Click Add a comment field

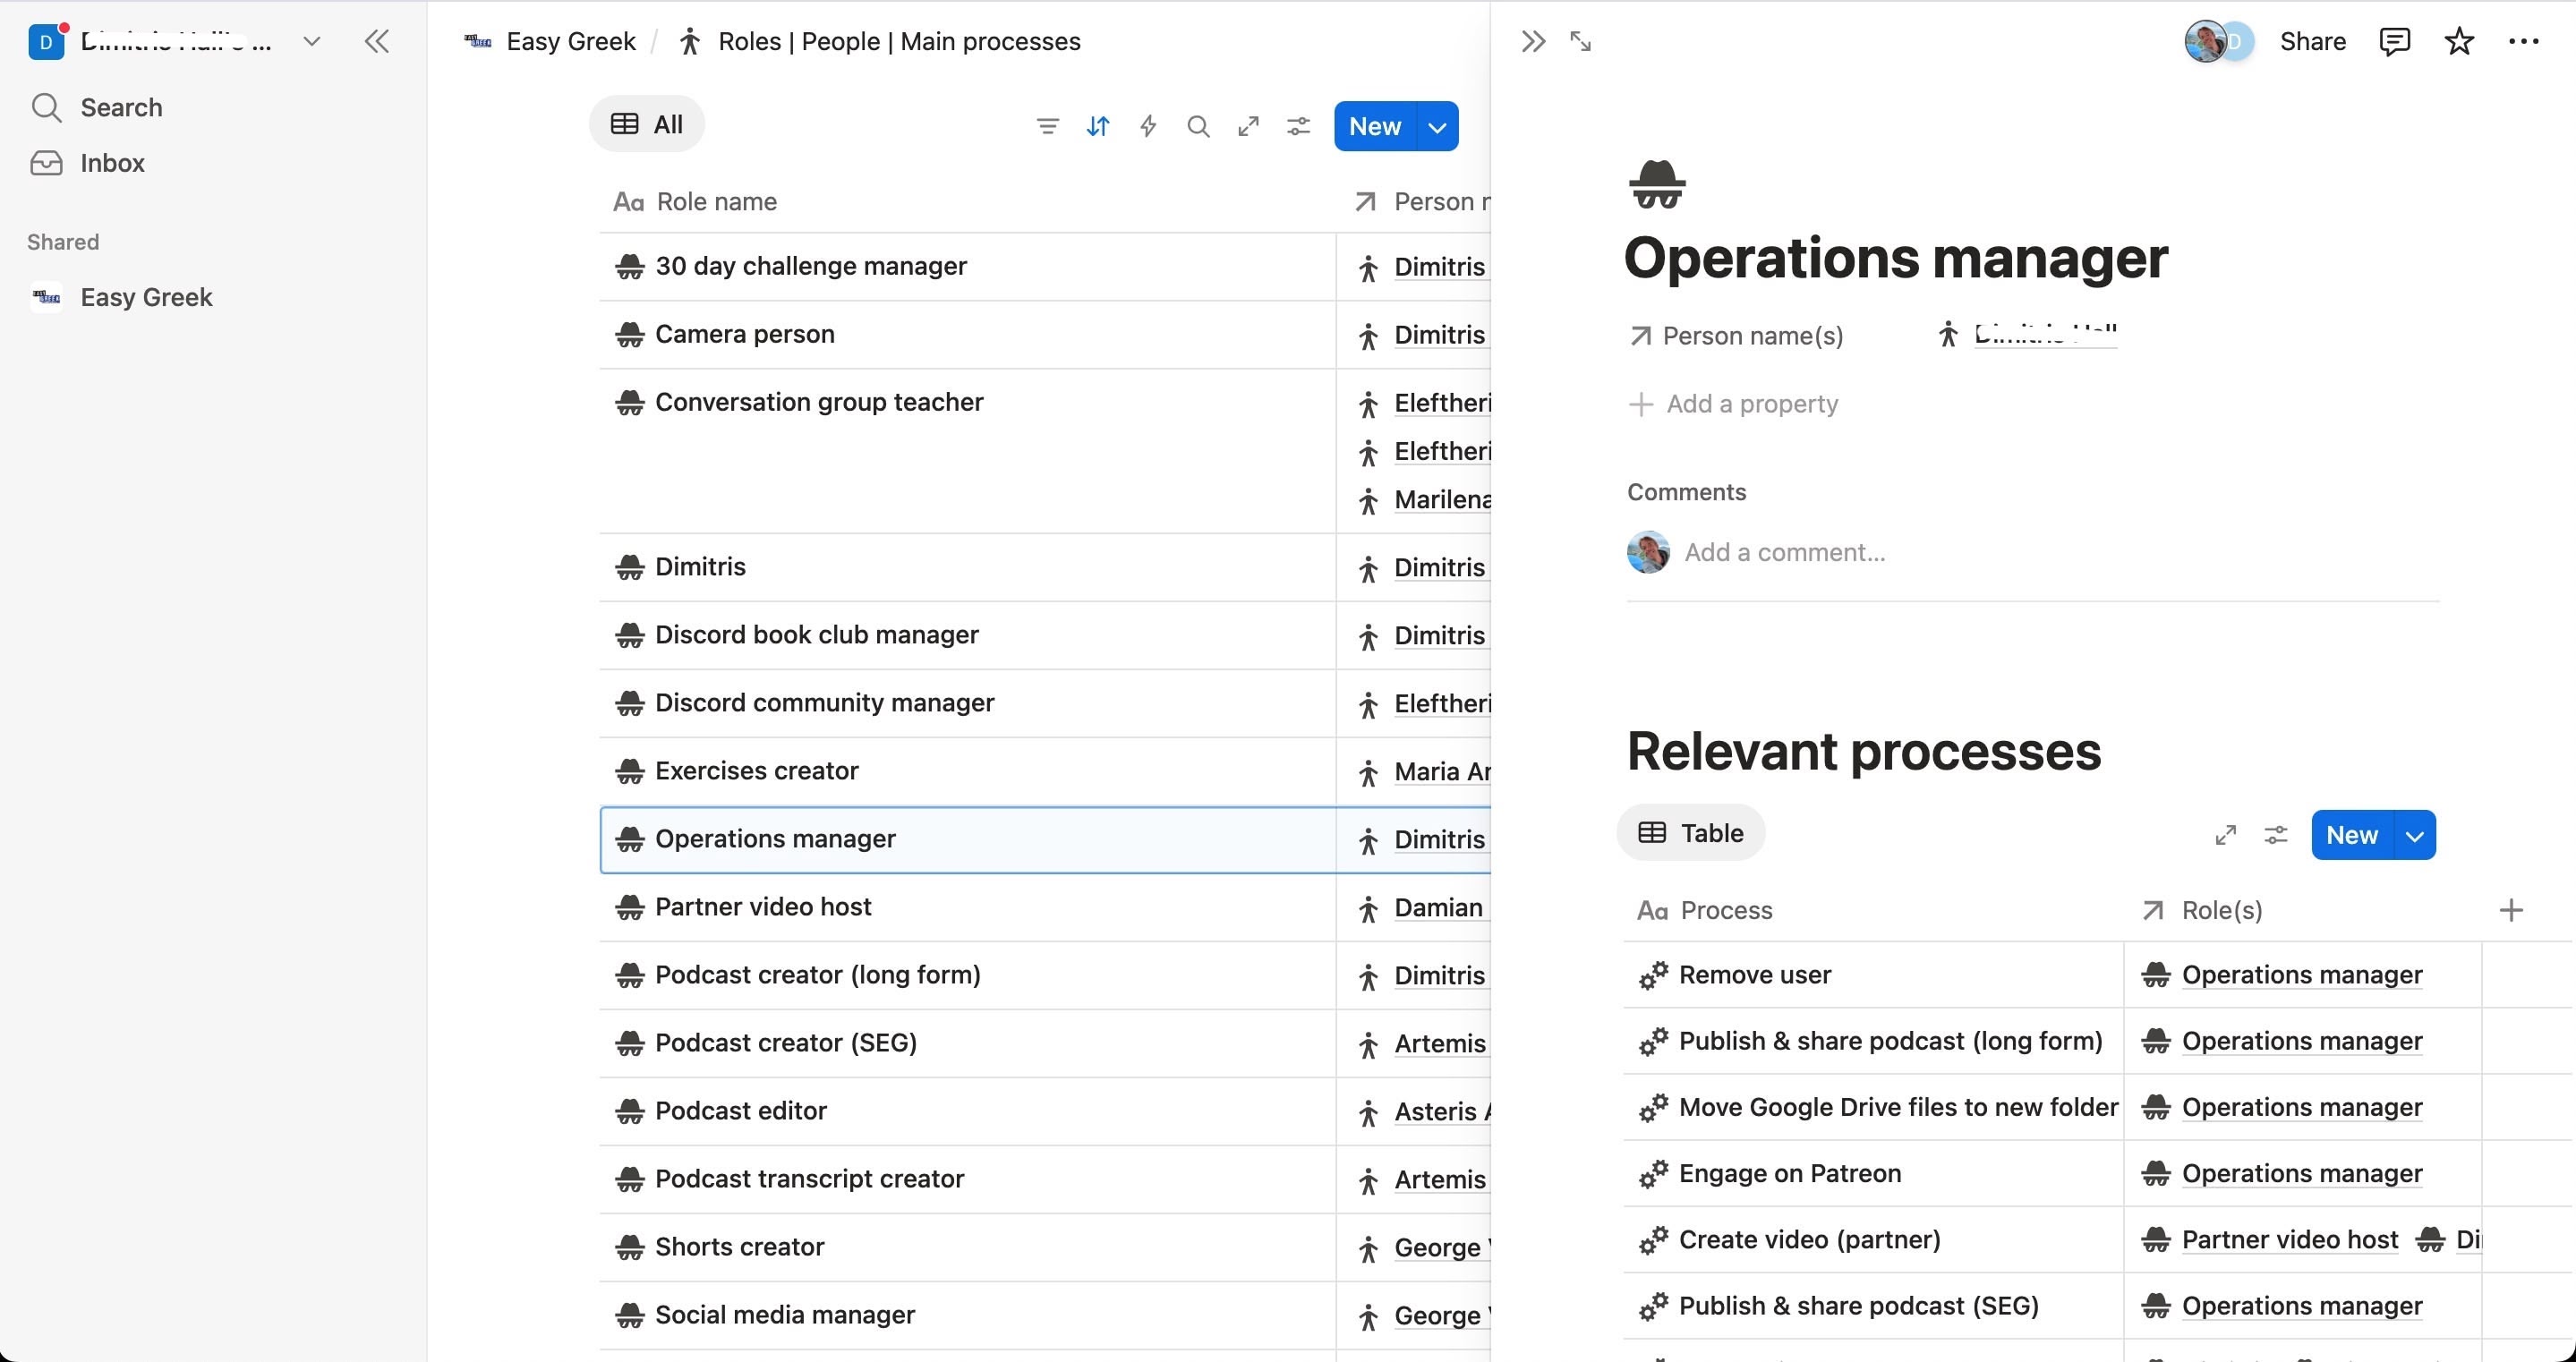pyautogui.click(x=1784, y=552)
